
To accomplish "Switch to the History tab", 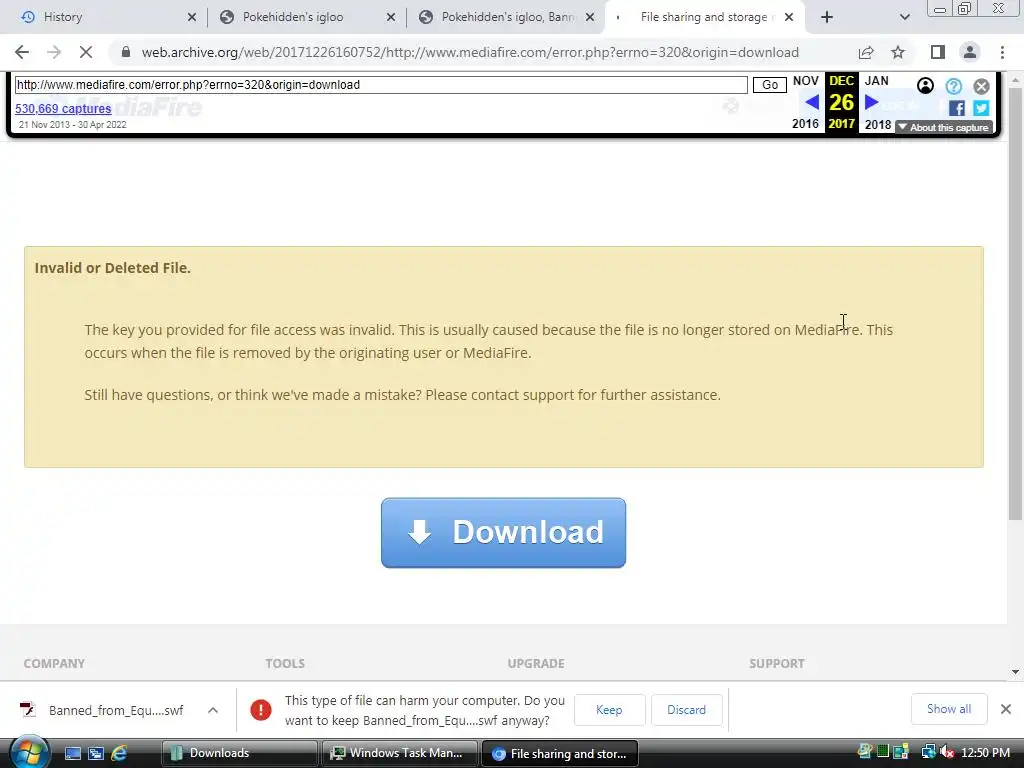I will (107, 17).
